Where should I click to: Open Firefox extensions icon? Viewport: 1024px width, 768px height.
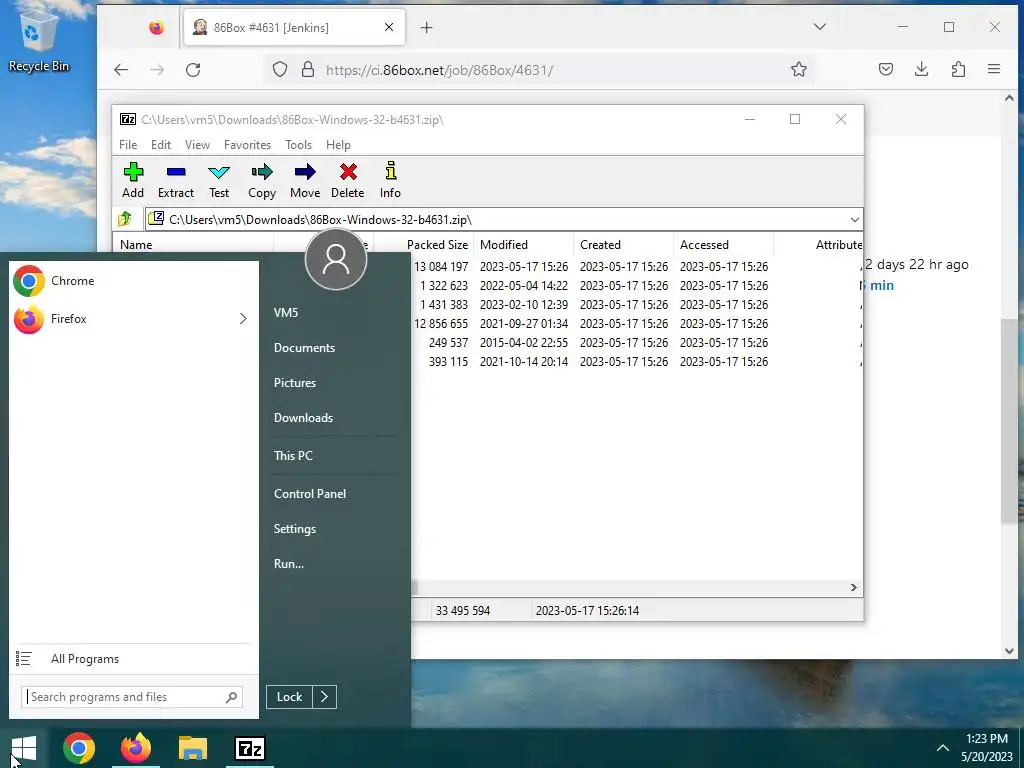(x=958, y=69)
